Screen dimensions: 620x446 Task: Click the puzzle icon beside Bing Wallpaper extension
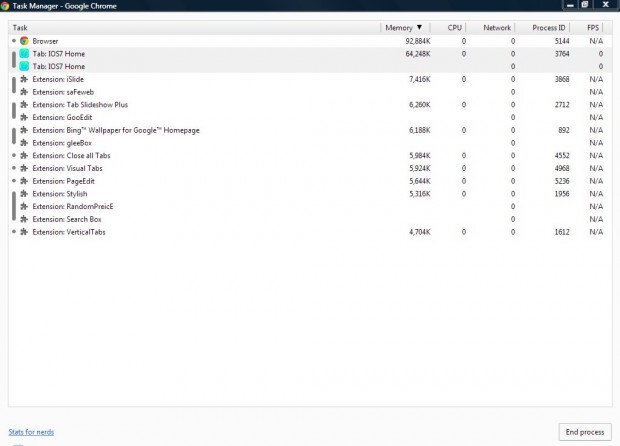click(x=24, y=130)
